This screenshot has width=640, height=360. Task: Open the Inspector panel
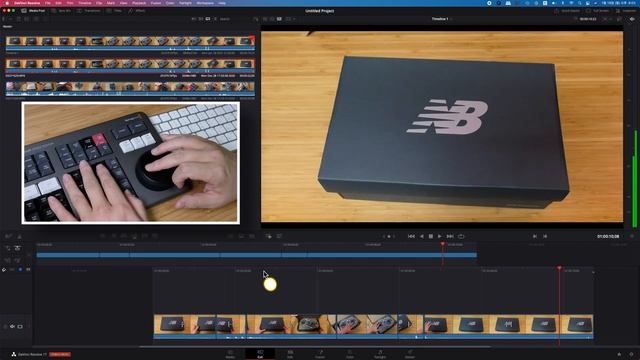[626, 11]
